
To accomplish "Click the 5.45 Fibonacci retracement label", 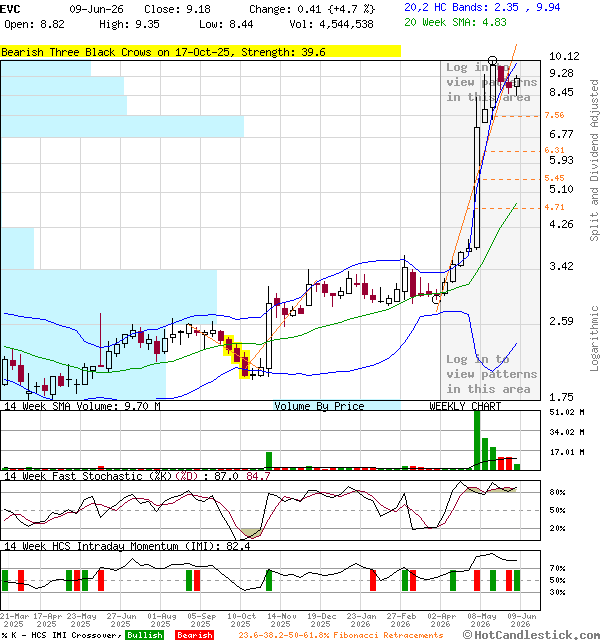I will [554, 178].
